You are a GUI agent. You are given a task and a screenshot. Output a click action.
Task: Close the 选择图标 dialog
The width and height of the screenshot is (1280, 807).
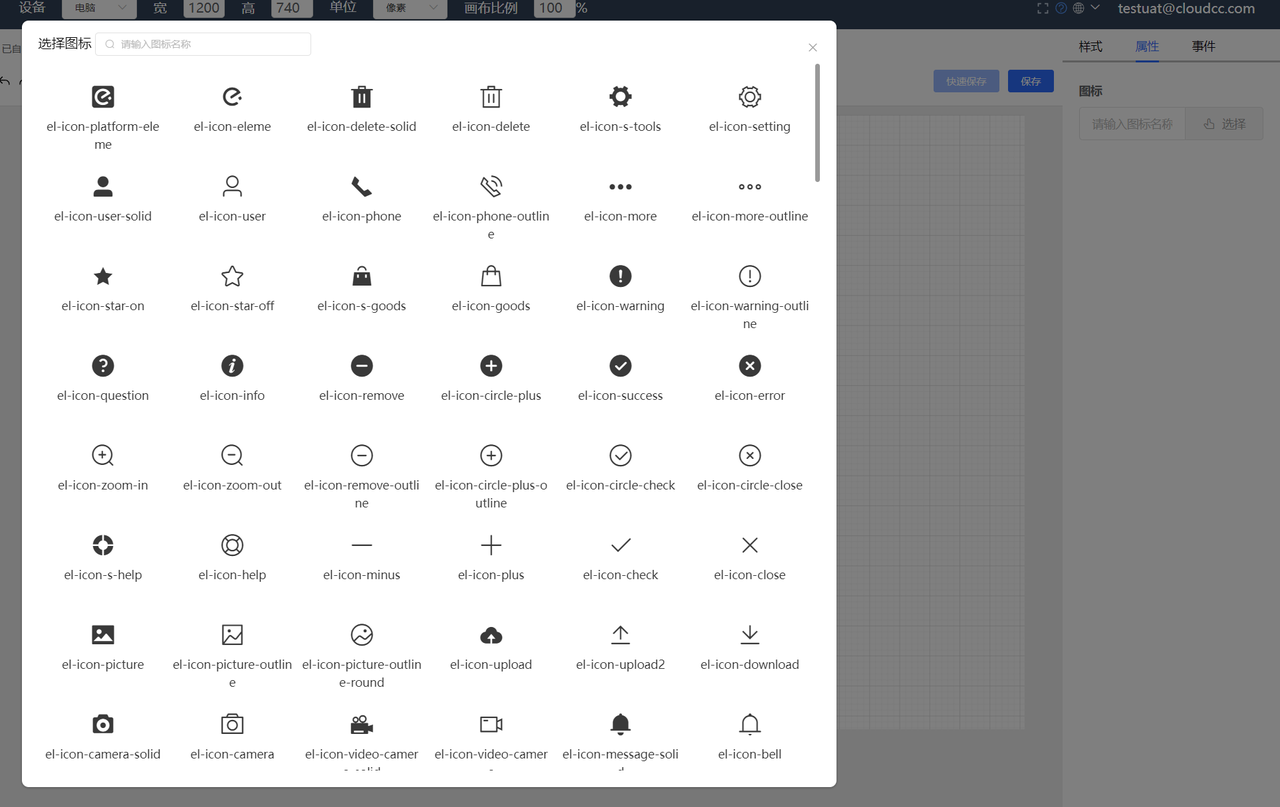[812, 48]
